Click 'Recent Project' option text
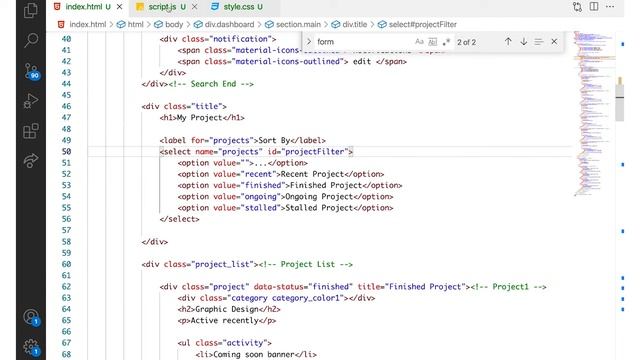 click(x=312, y=174)
